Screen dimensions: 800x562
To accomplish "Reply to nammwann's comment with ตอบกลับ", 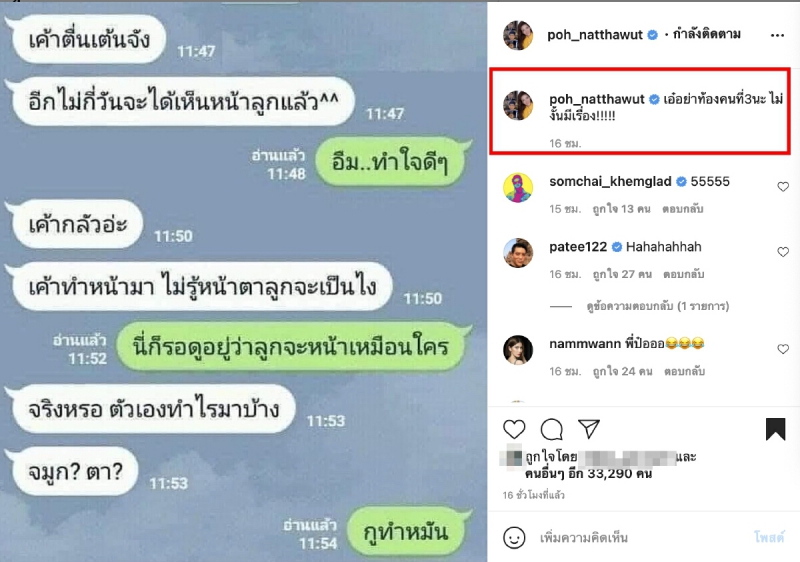I will tap(684, 371).
